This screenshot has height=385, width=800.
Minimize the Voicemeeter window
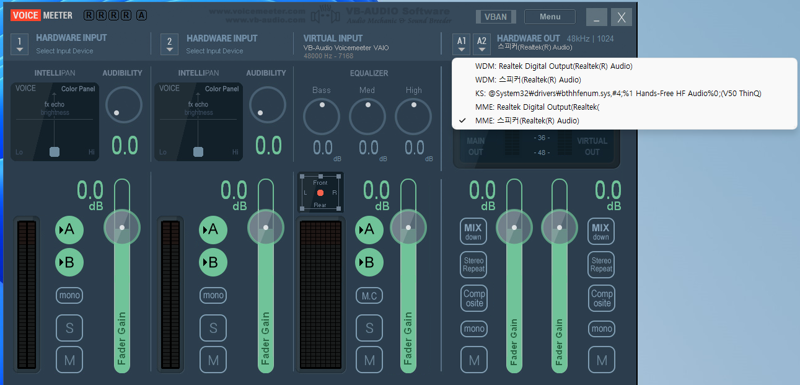(596, 17)
